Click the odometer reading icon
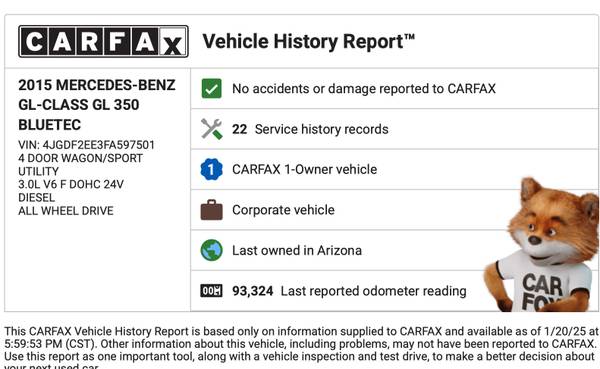 click(x=211, y=291)
